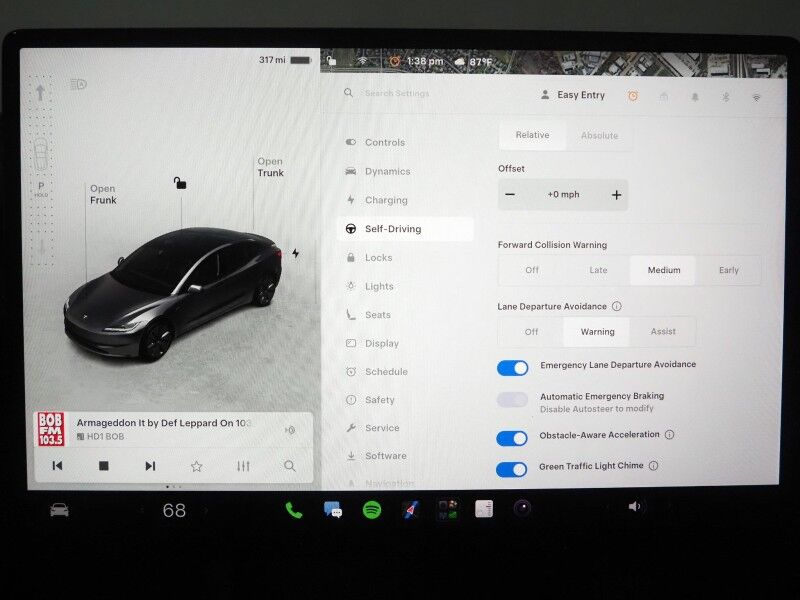Open the navigation arrow app in the dock
800x600 pixels.
pyautogui.click(x=411, y=509)
